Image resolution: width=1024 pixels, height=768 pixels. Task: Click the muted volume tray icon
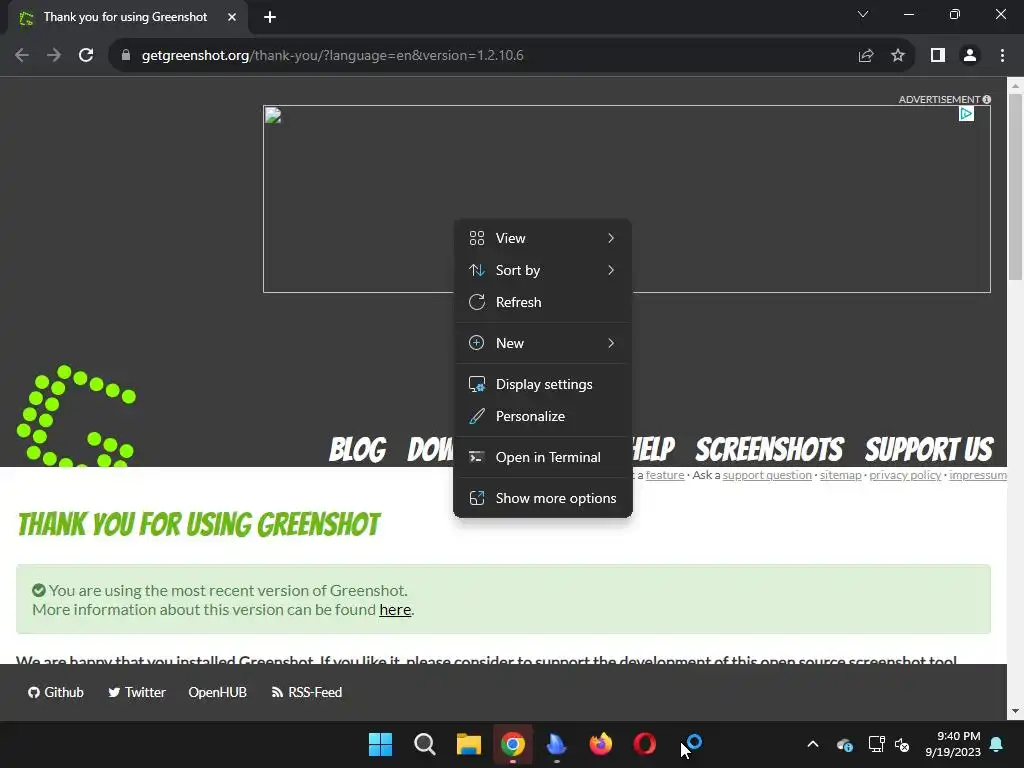tap(902, 744)
